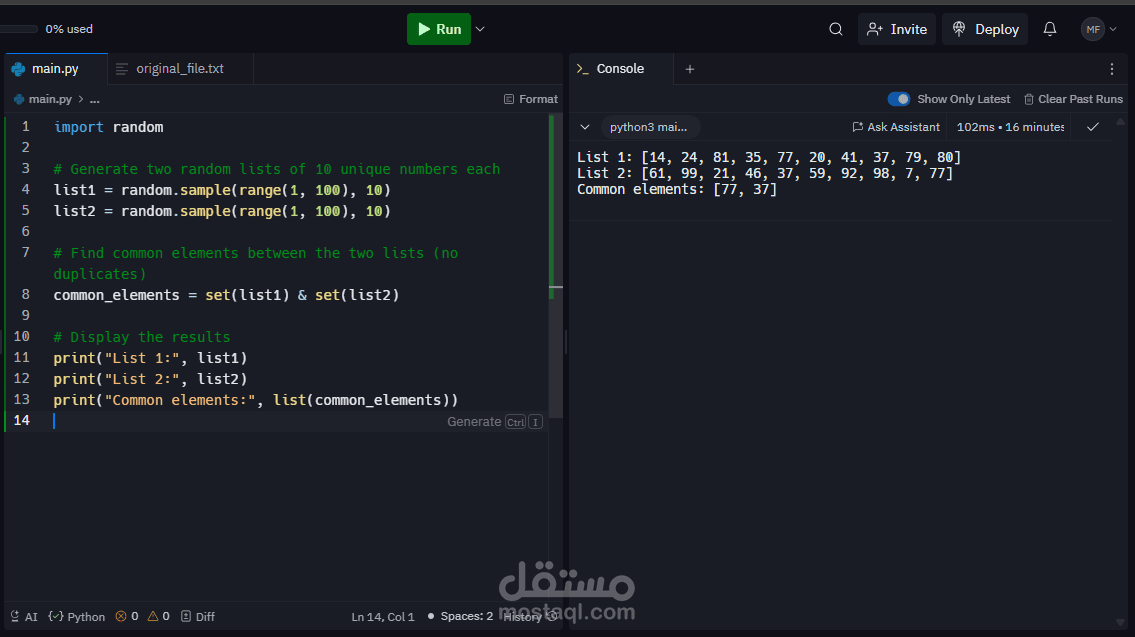The image size is (1135, 637).
Task: Add a new pane tab with plus icon
Action: 690,69
